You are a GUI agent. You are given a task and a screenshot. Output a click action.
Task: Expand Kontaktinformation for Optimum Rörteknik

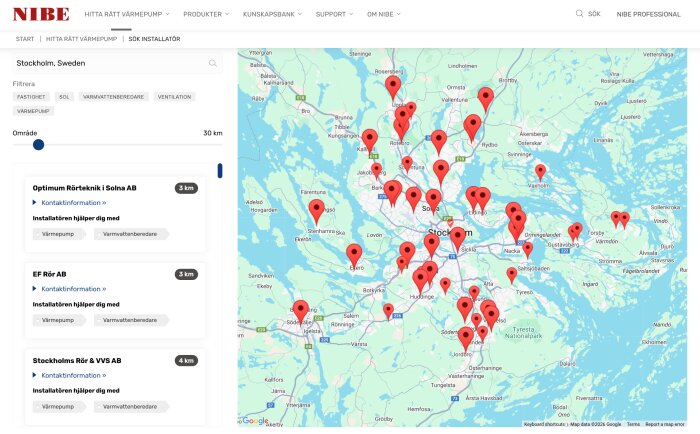[70, 203]
